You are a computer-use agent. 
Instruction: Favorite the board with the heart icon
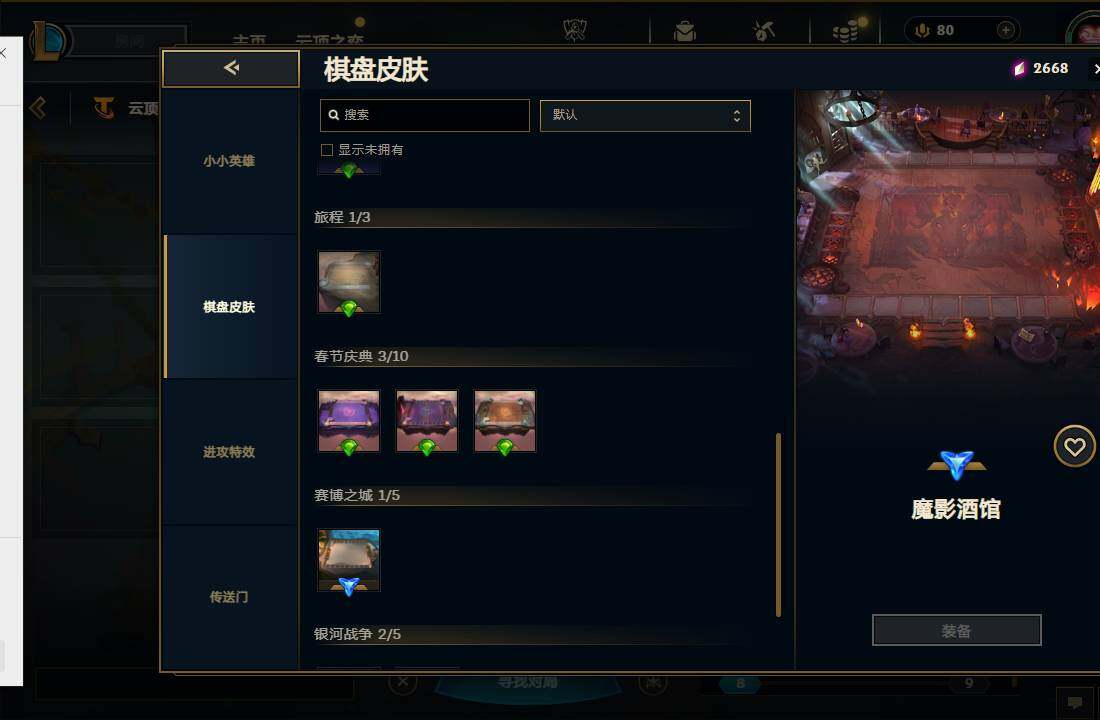point(1074,446)
